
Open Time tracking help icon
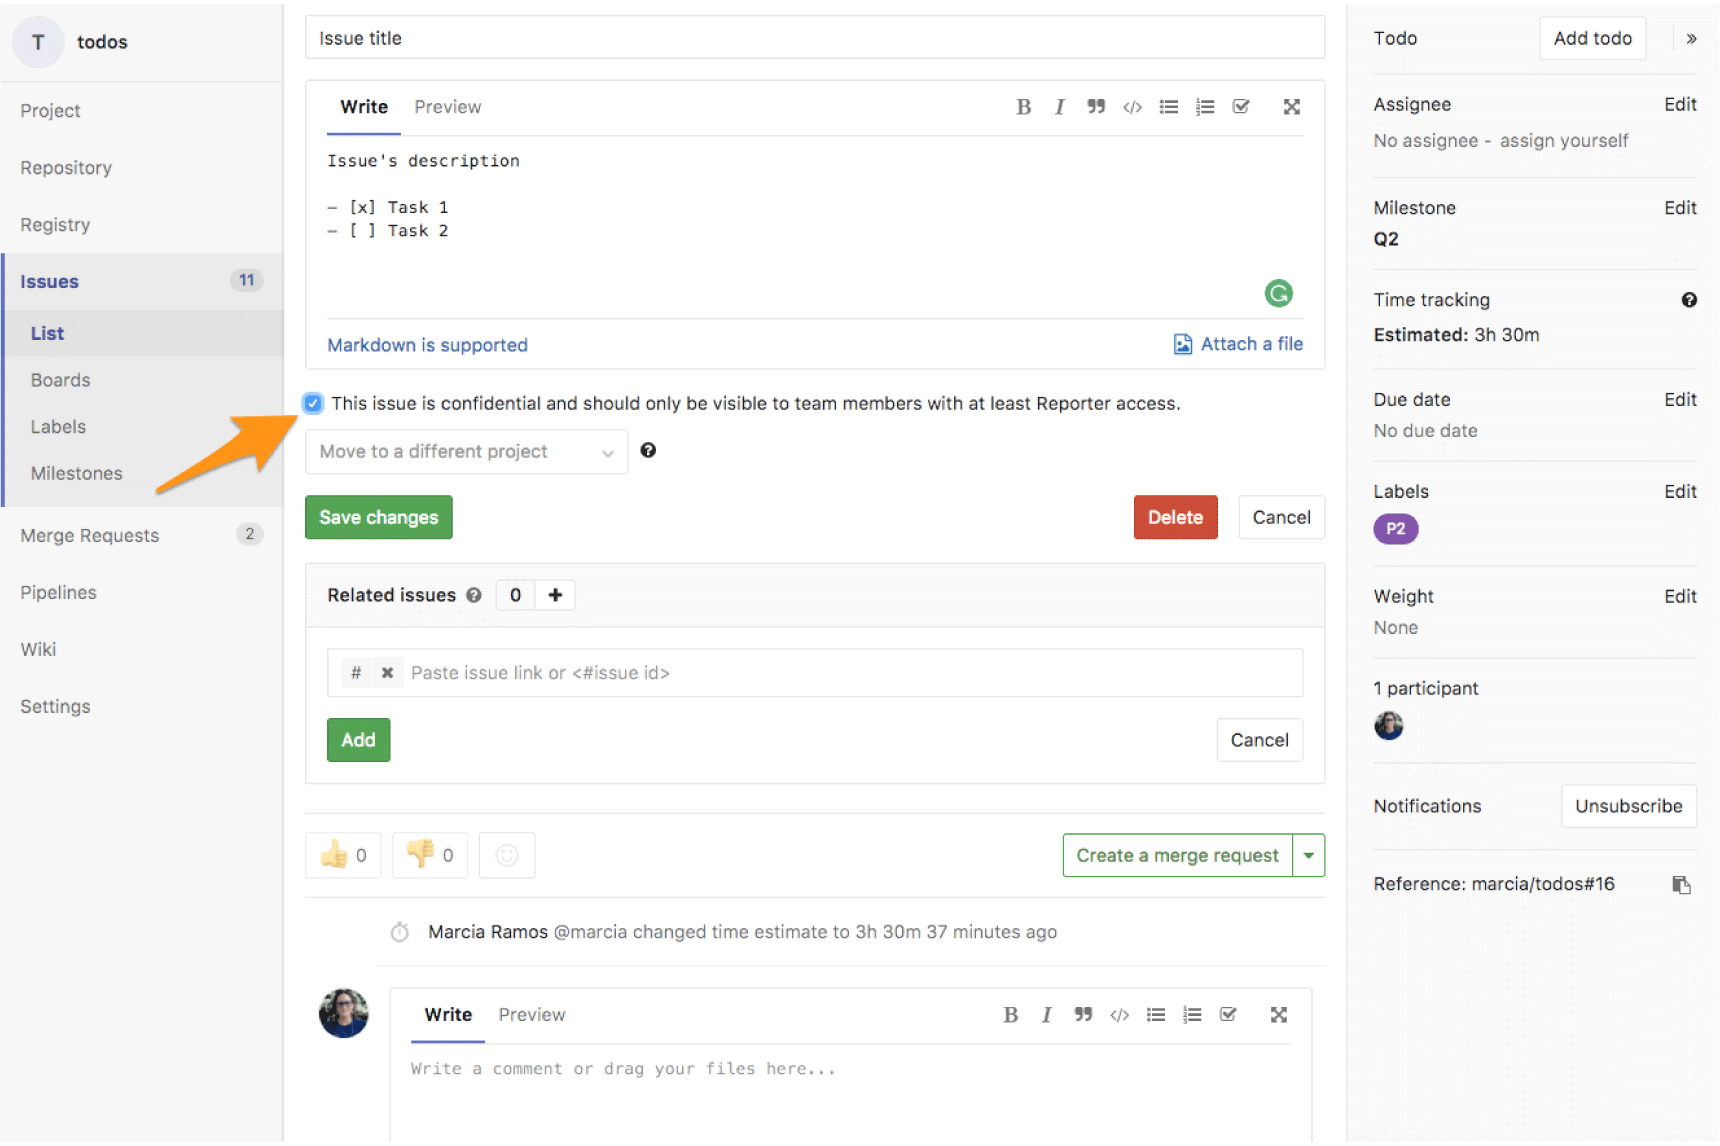coord(1689,300)
